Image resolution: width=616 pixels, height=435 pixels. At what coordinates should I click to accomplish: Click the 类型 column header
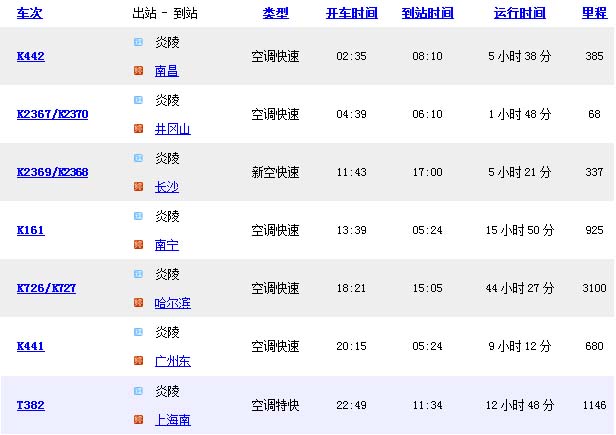pyautogui.click(x=275, y=13)
